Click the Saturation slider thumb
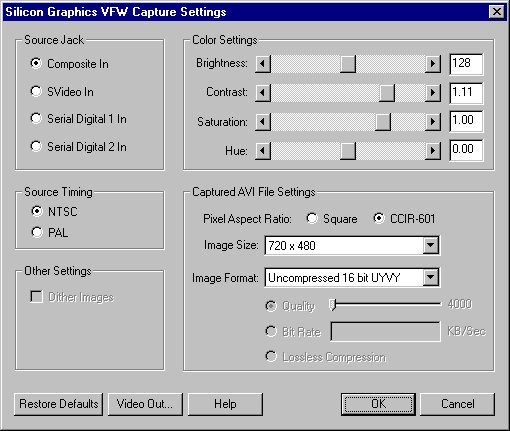The width and height of the screenshot is (510, 431). pos(383,121)
